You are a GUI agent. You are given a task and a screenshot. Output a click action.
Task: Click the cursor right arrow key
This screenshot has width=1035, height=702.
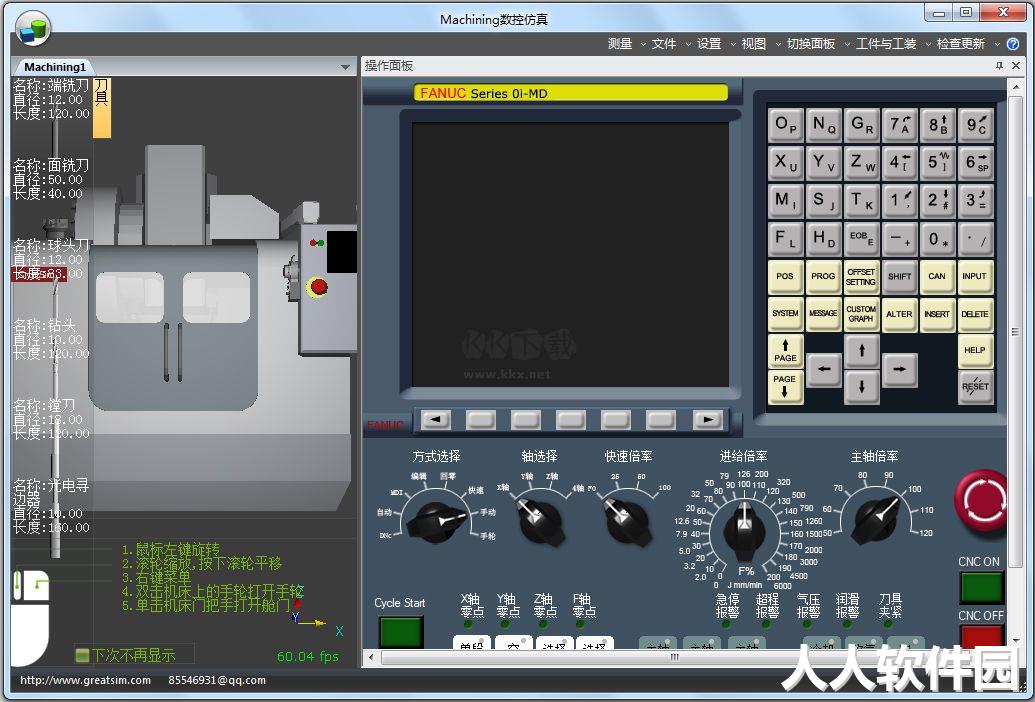pyautogui.click(x=900, y=369)
